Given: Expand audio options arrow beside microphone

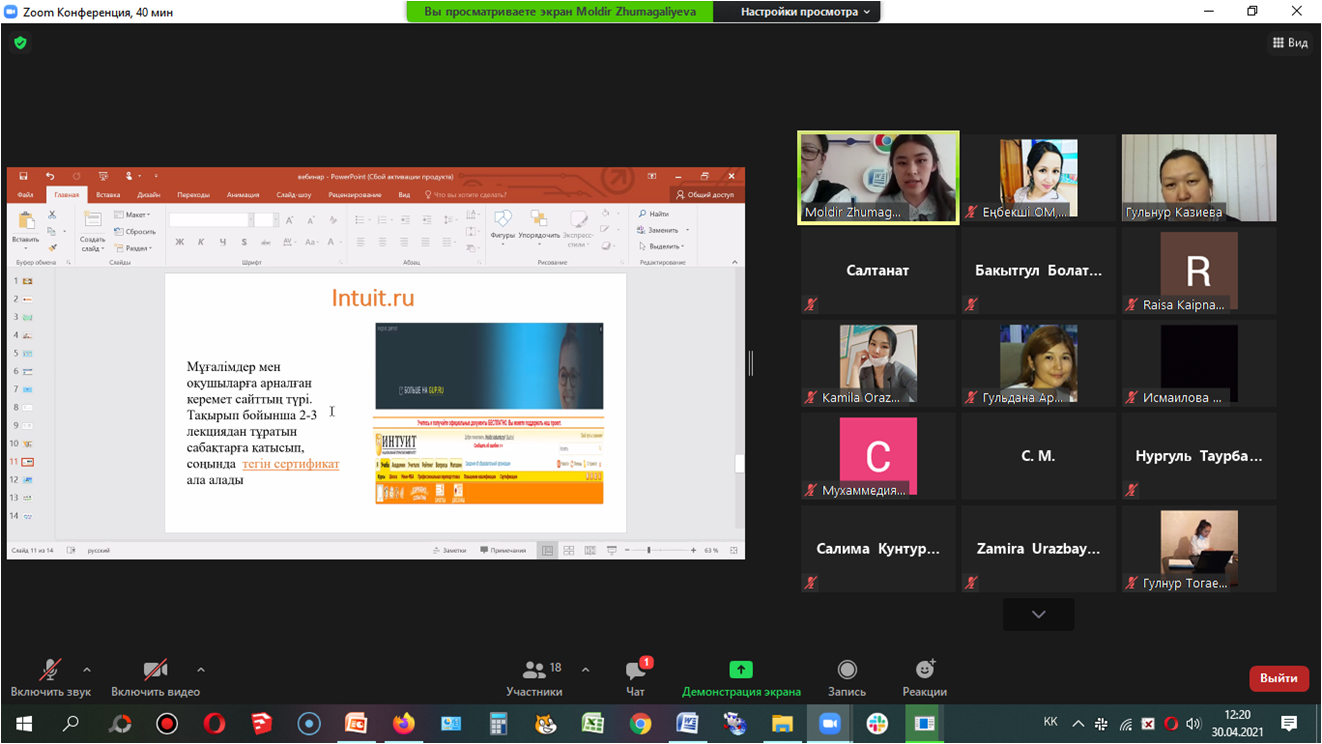Looking at the screenshot, I should click(87, 670).
